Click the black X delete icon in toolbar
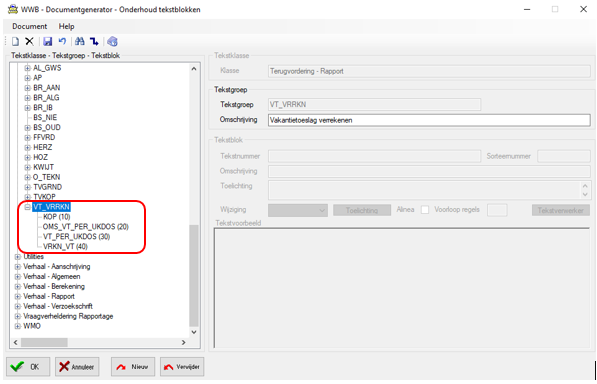 [x=29, y=41]
